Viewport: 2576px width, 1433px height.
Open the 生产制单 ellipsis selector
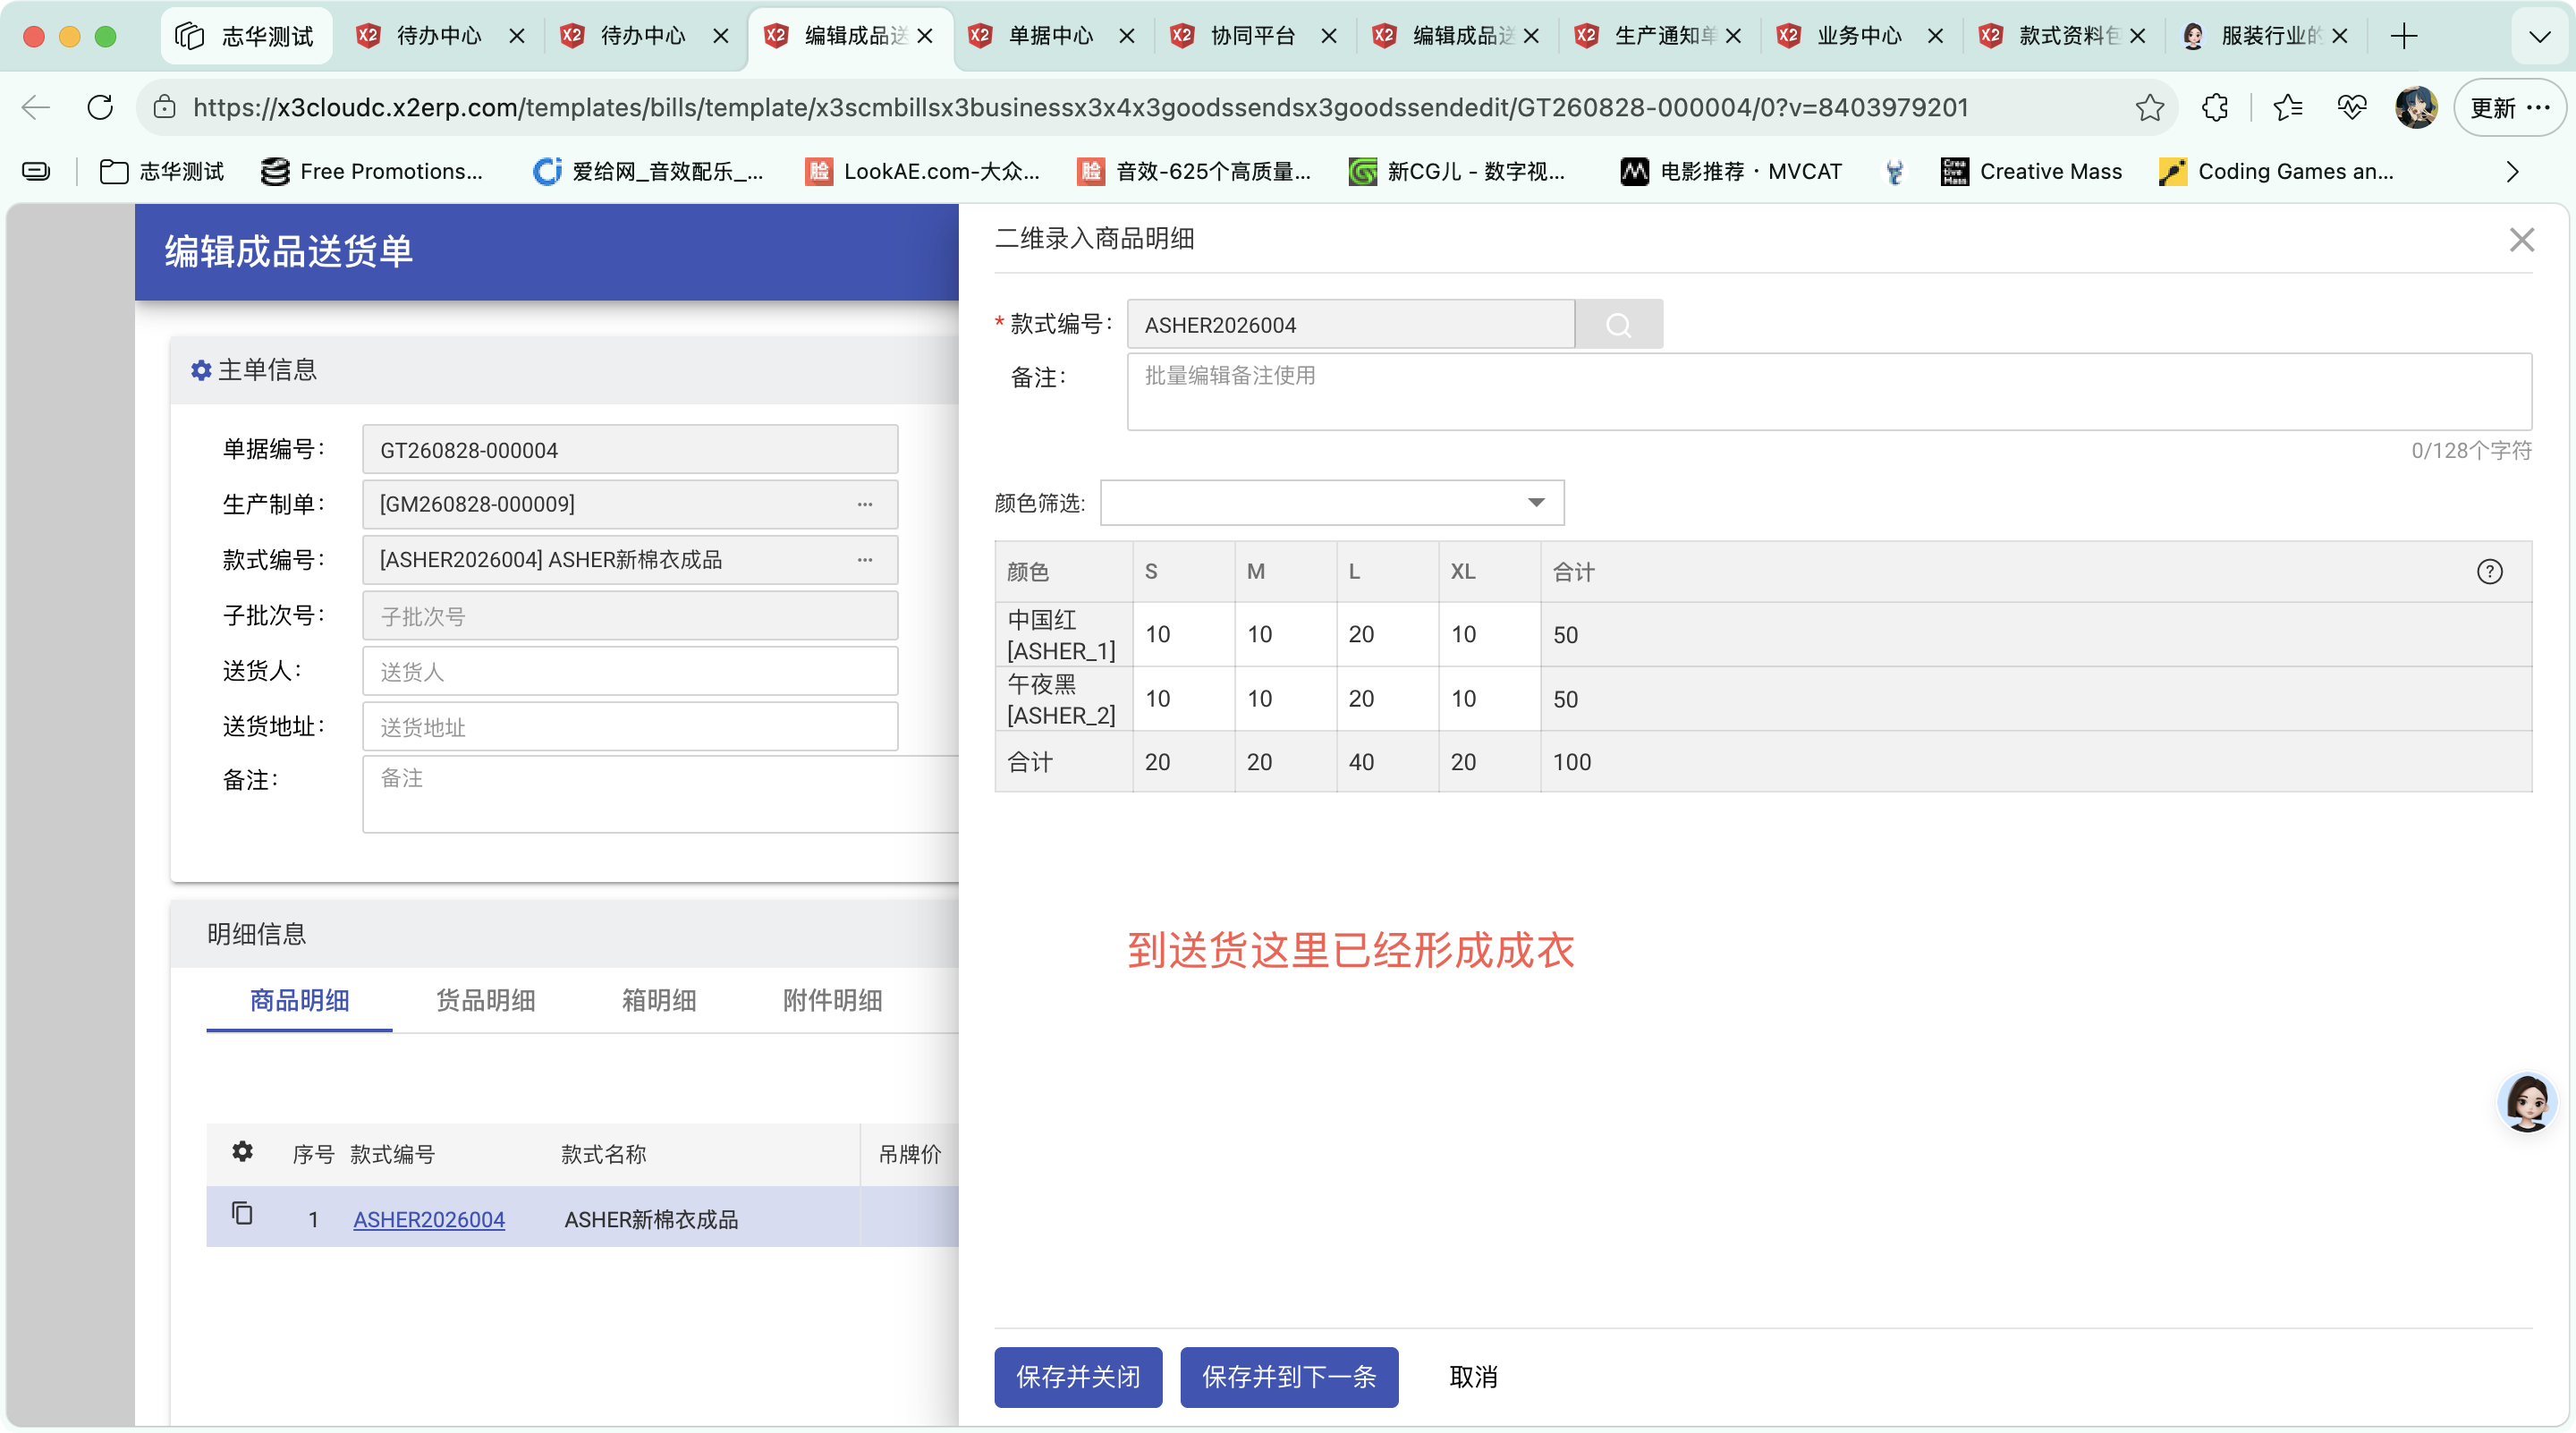[865, 504]
